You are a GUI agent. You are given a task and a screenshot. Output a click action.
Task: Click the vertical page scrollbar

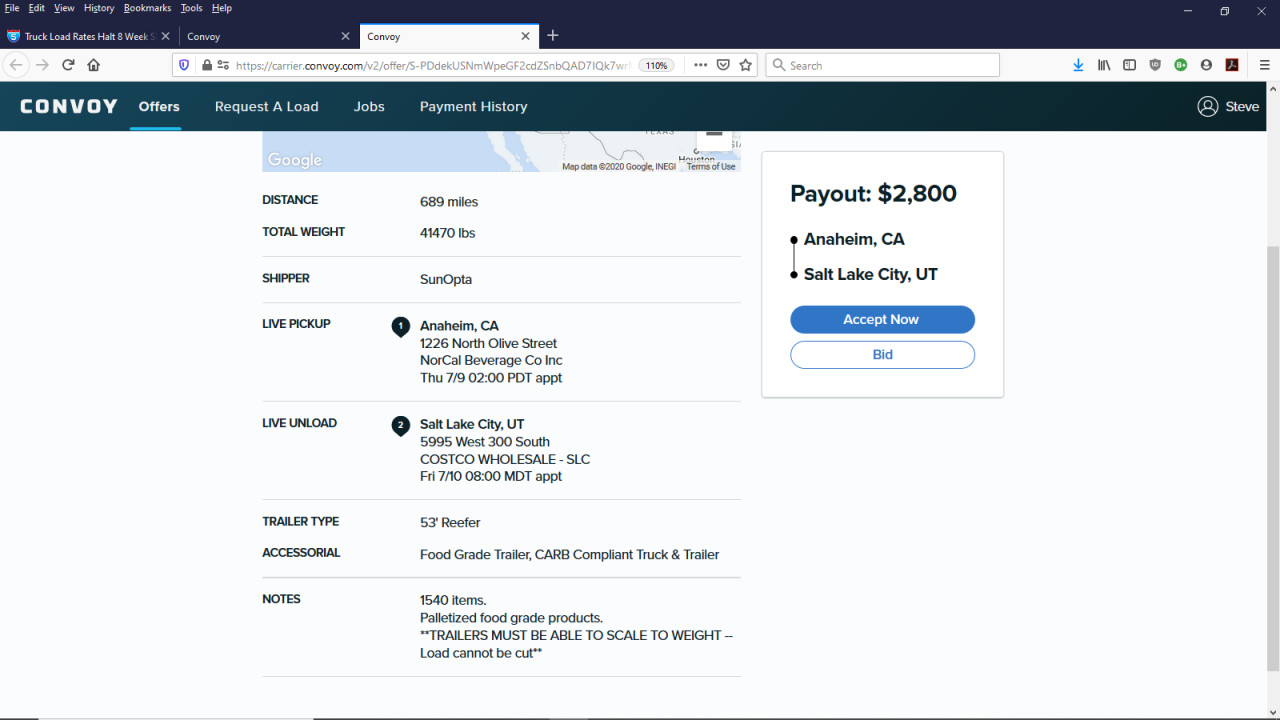[x=1272, y=459]
